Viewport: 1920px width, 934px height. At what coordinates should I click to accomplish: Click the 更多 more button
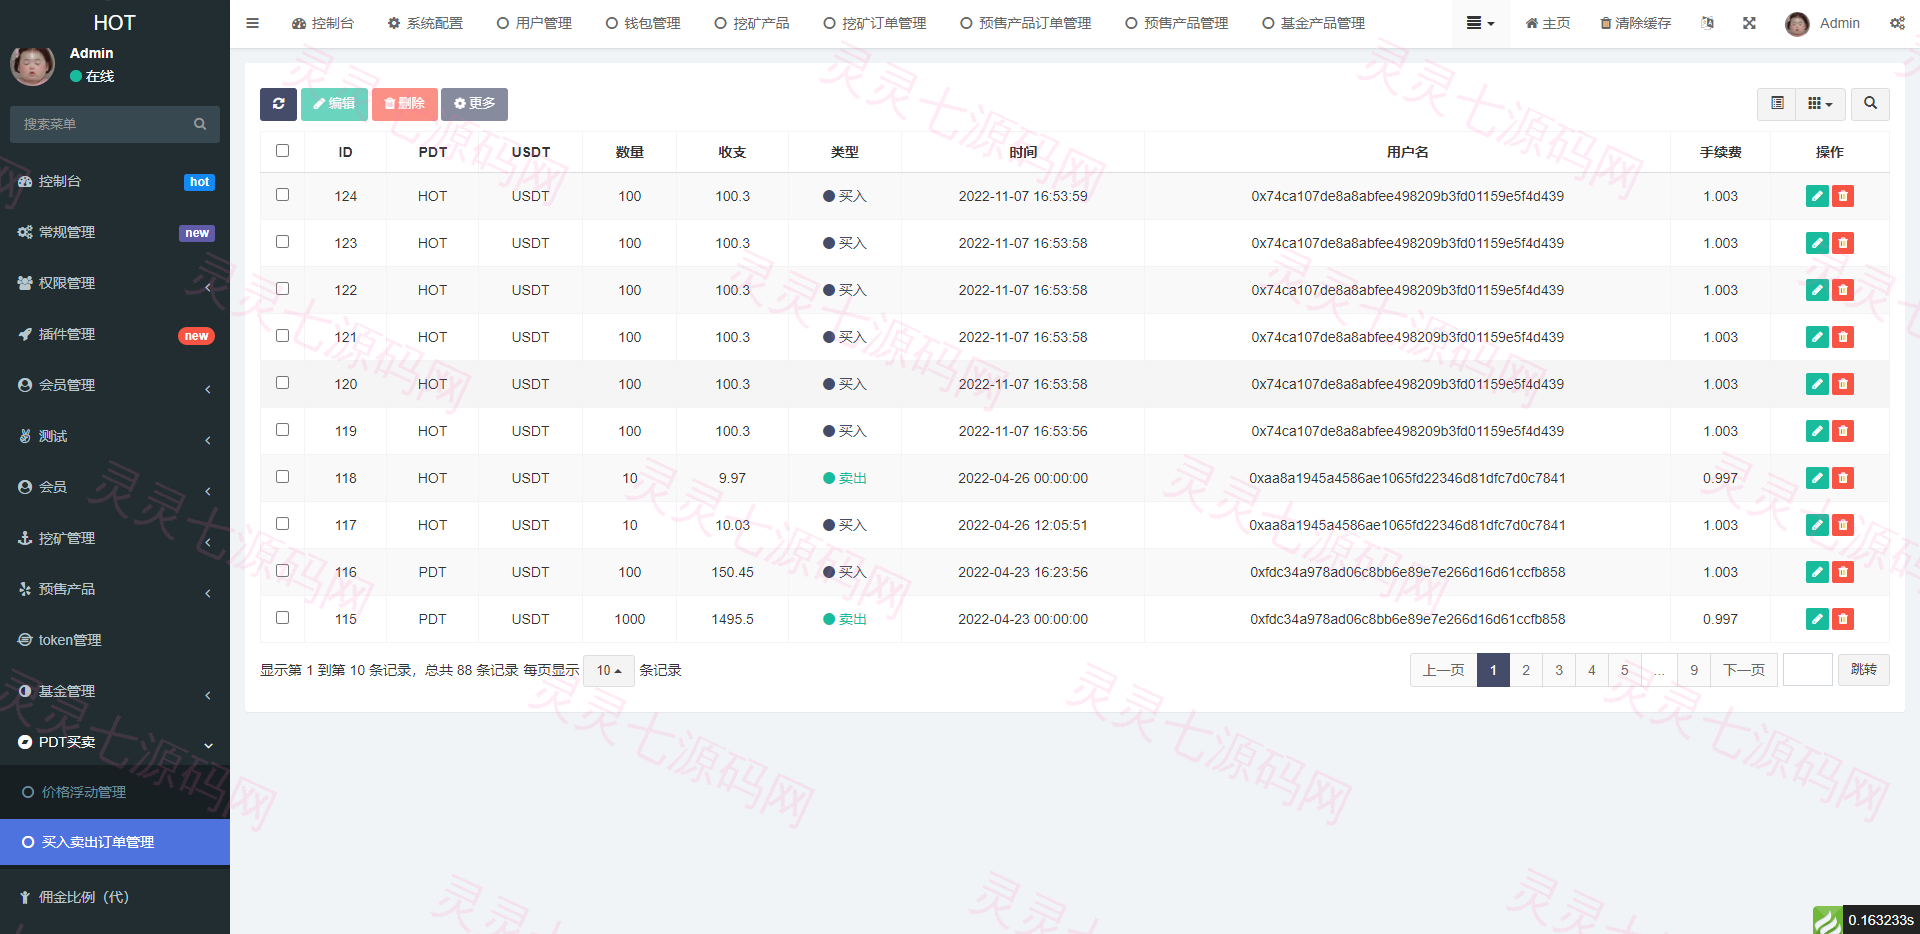474,104
